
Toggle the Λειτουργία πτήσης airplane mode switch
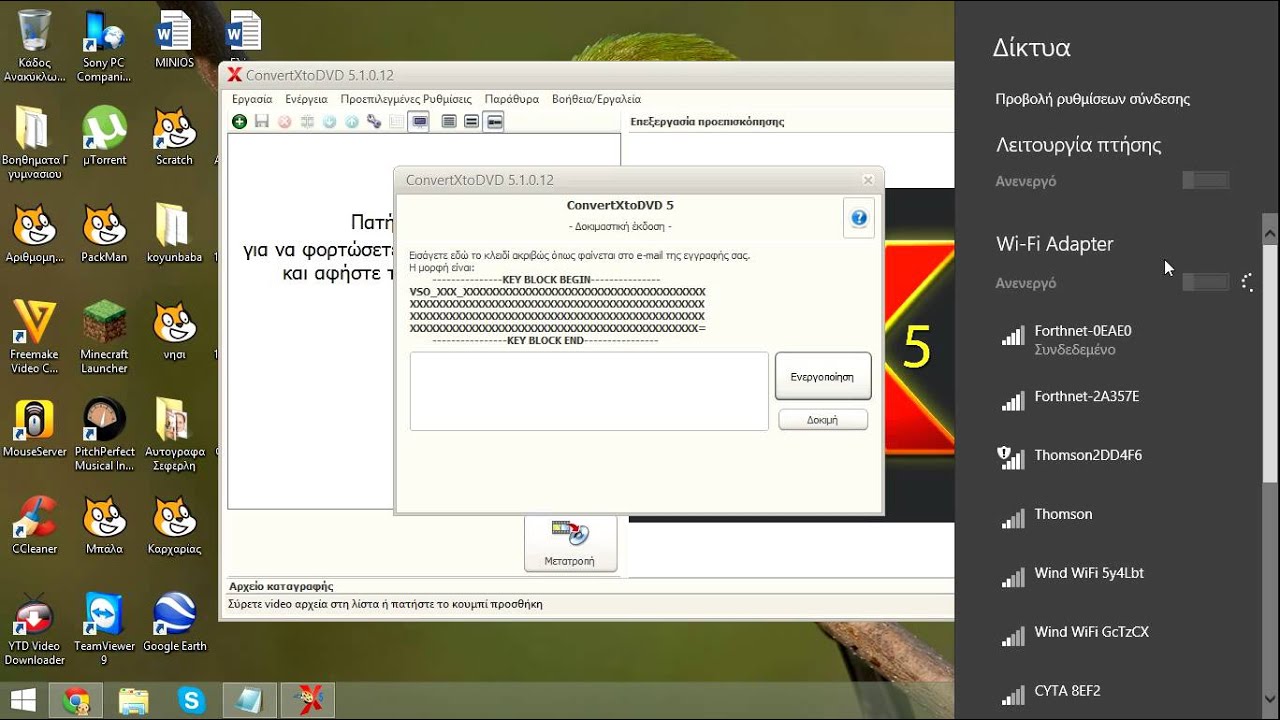pos(1205,181)
